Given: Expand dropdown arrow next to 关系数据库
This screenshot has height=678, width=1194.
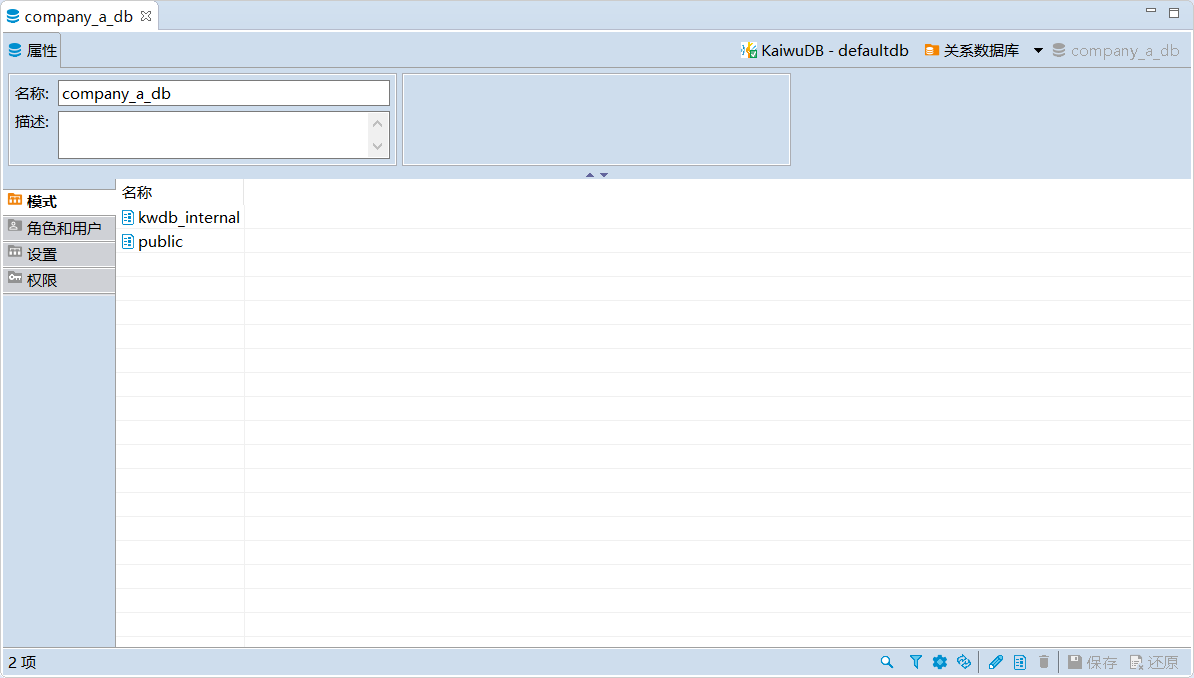Looking at the screenshot, I should (1038, 51).
